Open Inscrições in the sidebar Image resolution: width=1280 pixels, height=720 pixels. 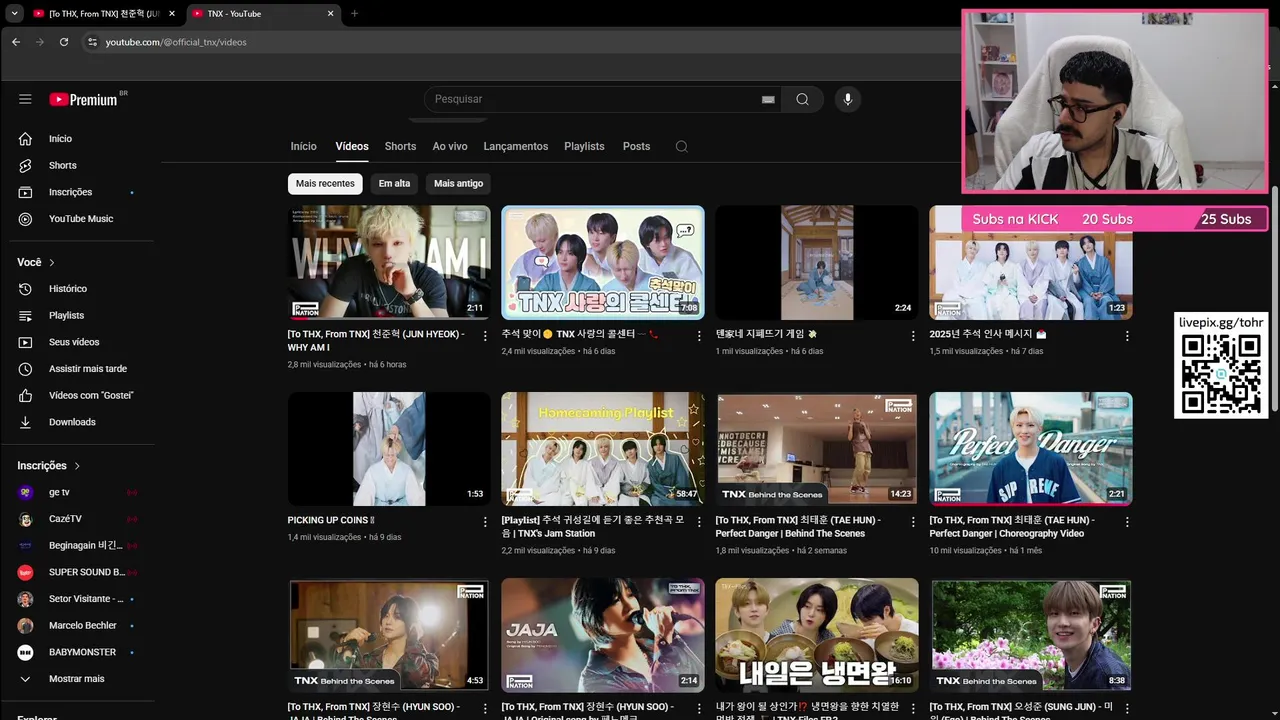83,192
